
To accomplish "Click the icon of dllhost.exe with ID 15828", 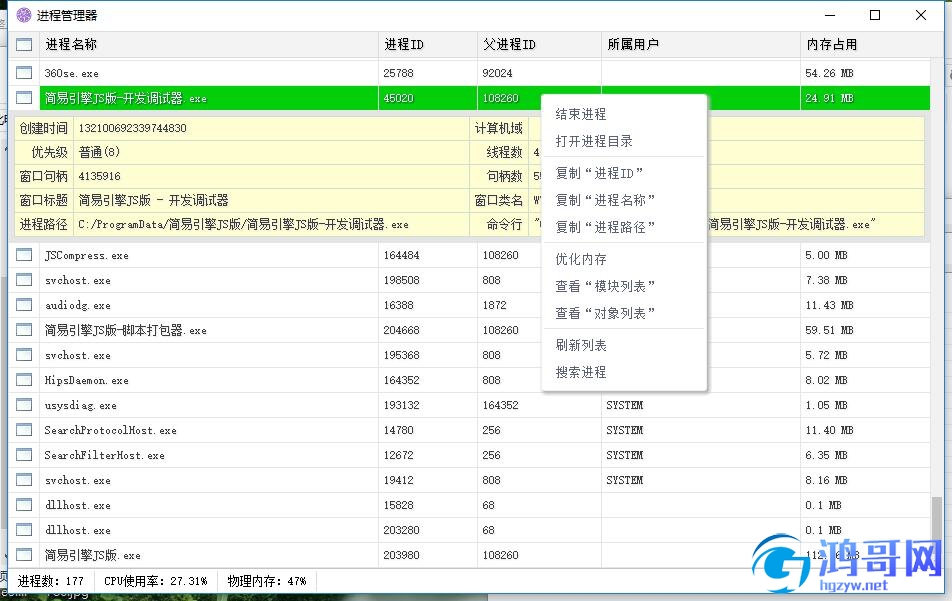I will point(24,504).
